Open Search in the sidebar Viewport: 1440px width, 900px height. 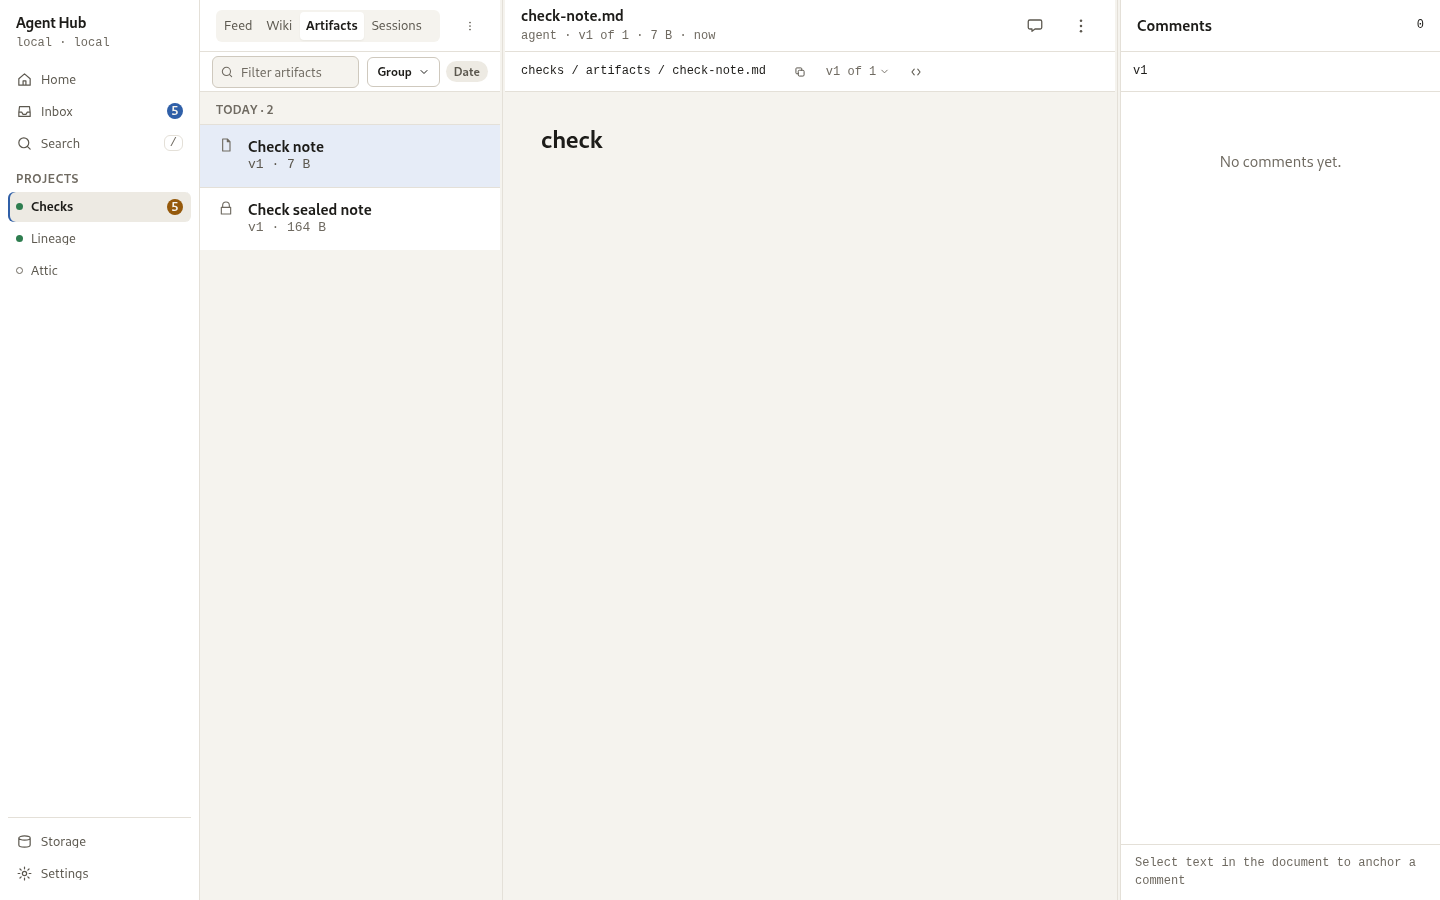click(99, 144)
